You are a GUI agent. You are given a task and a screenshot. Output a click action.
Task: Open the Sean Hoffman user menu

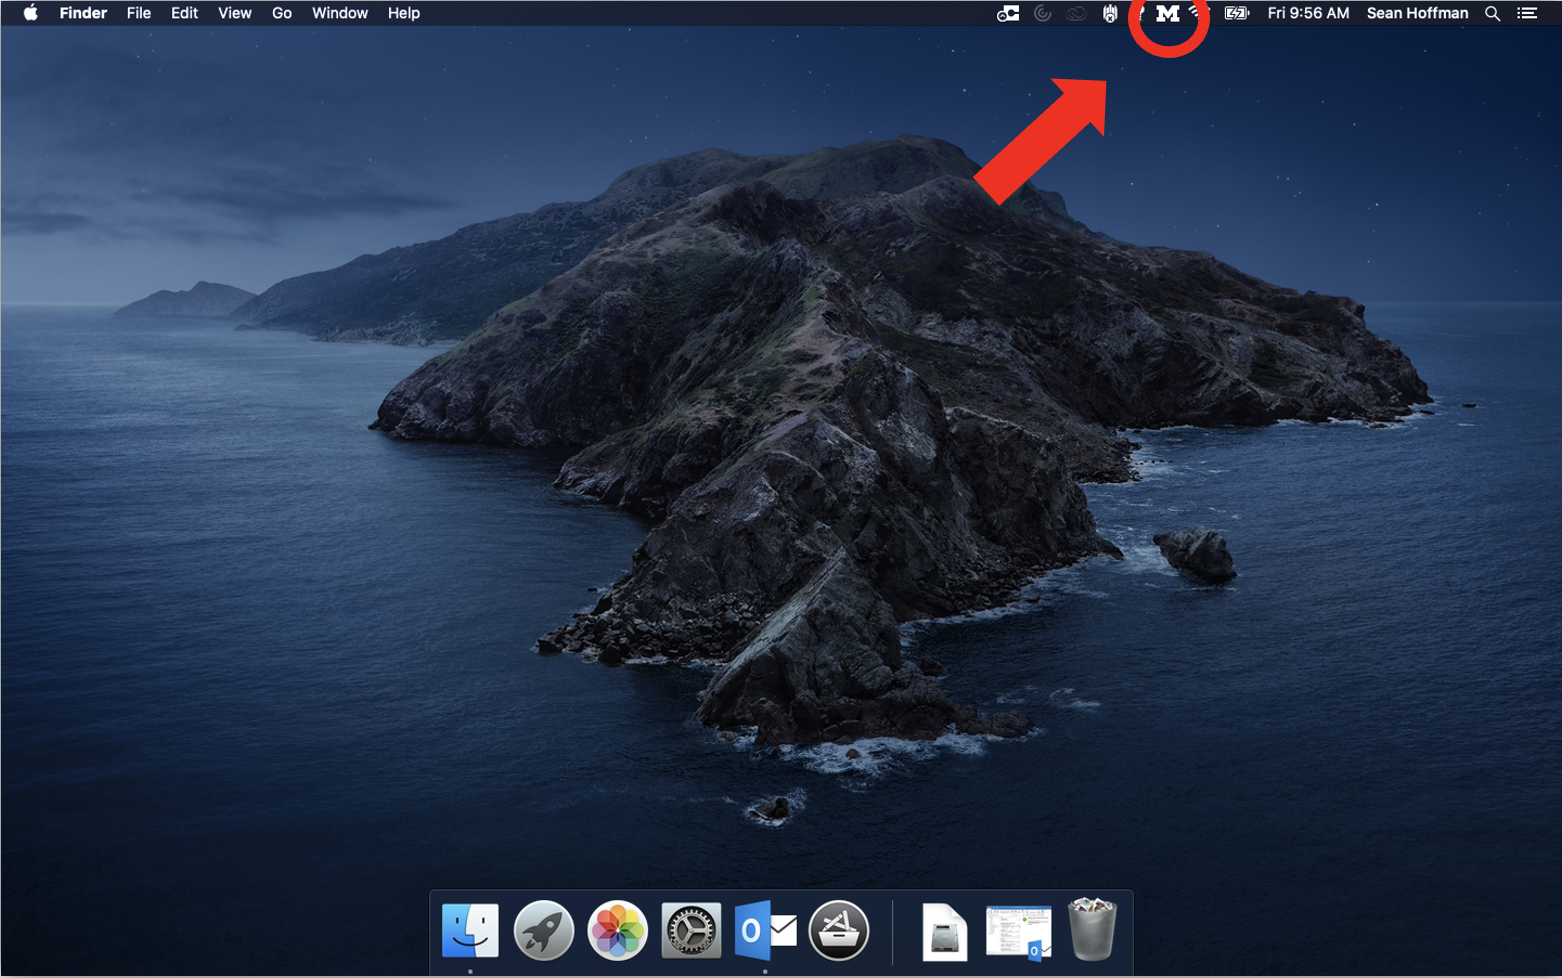1417,13
